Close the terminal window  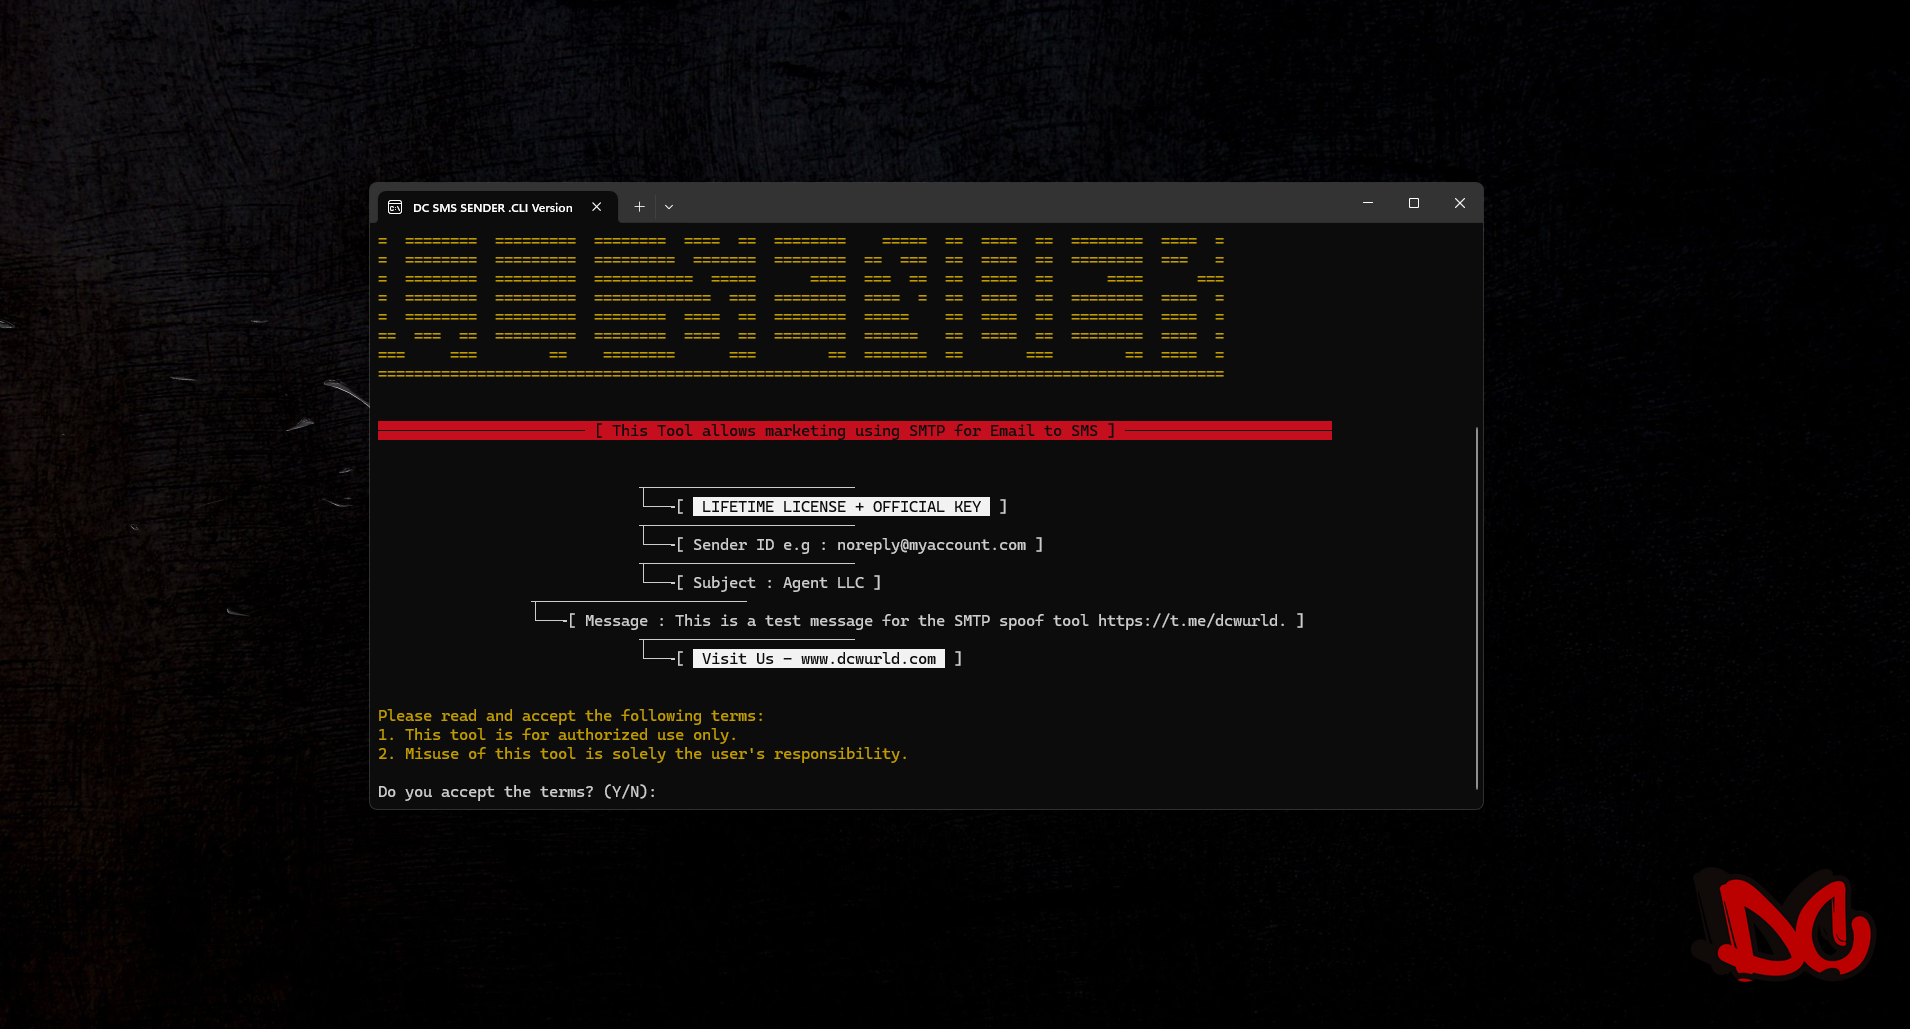pyautogui.click(x=1459, y=203)
